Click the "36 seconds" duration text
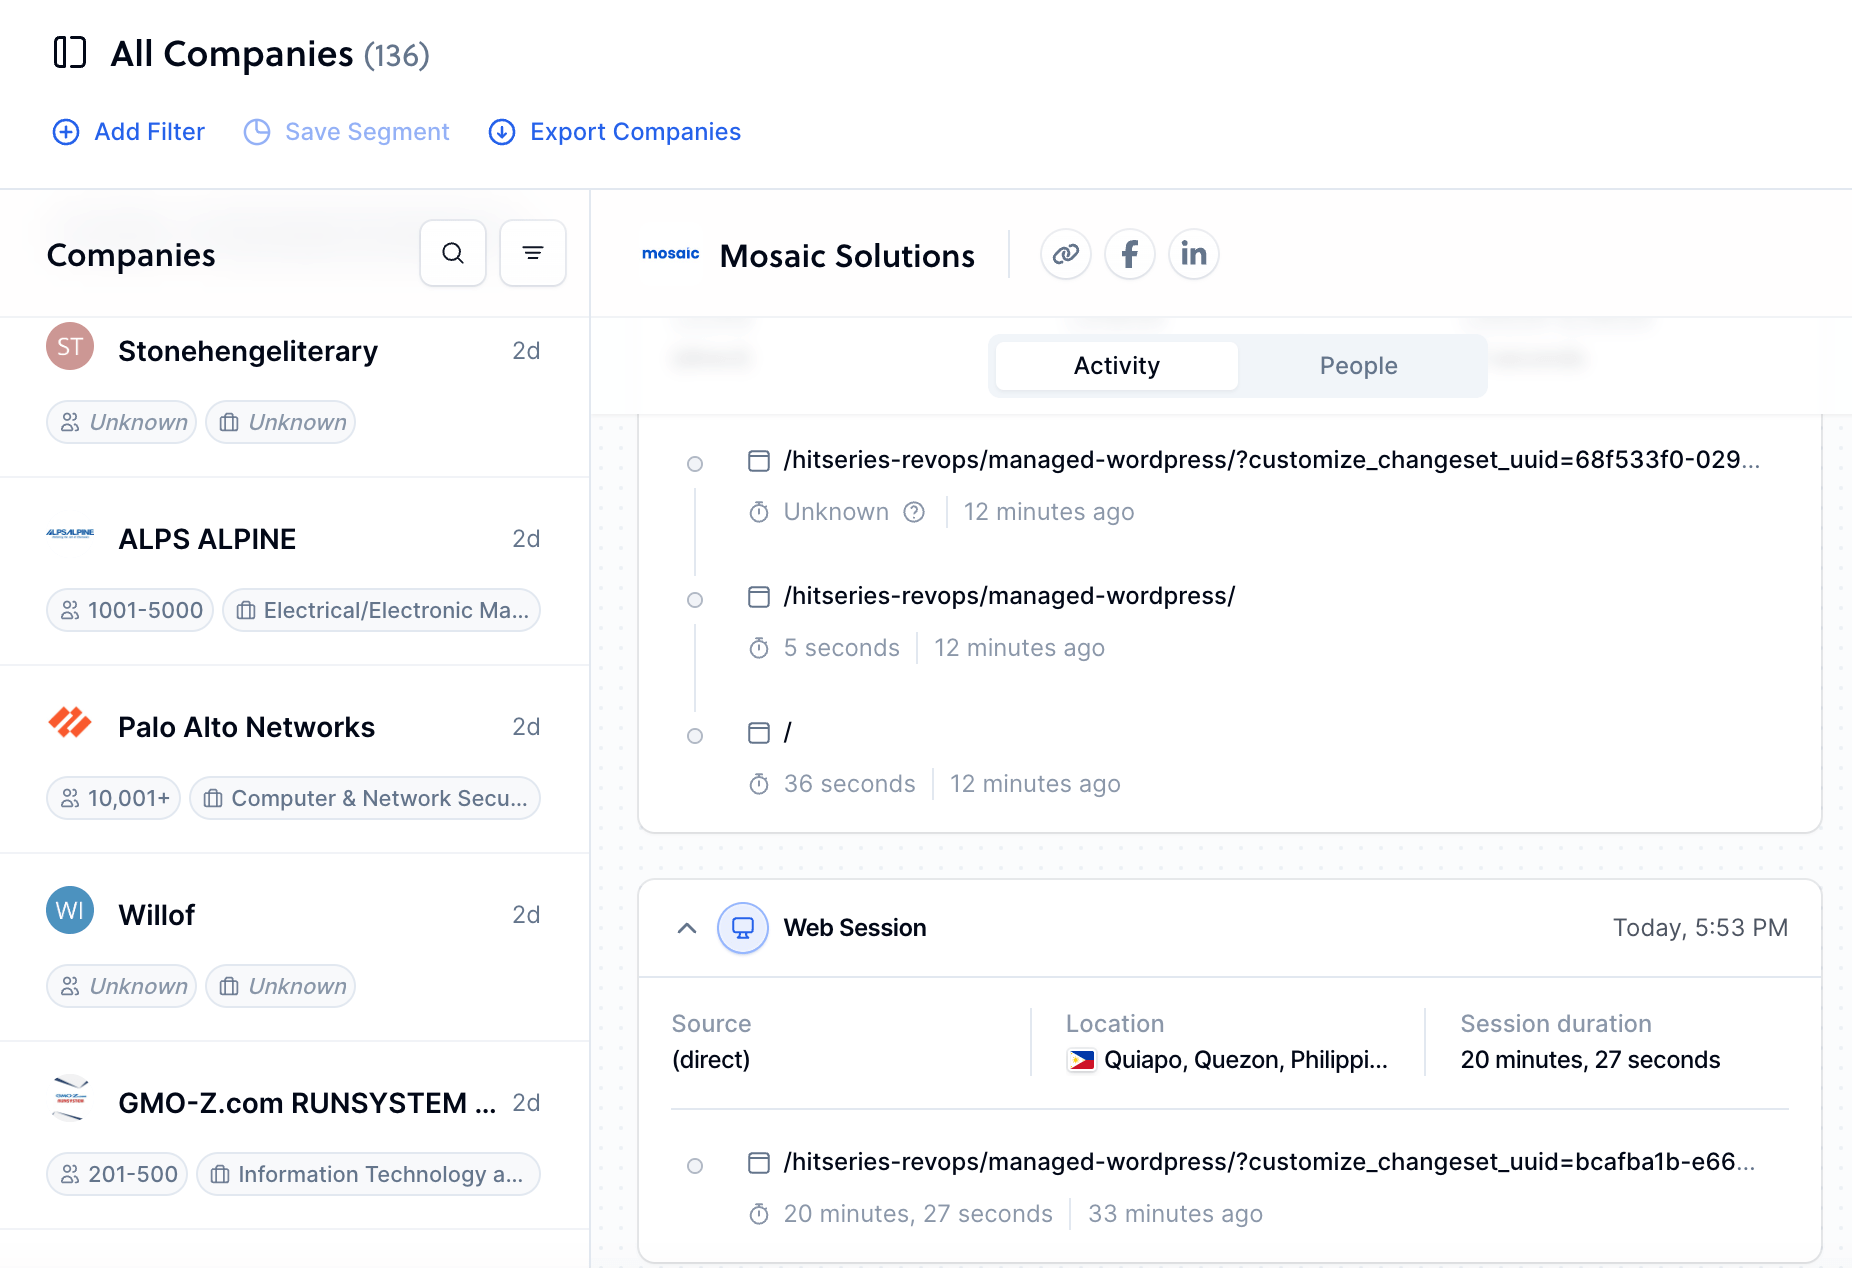Screen dimensions: 1852x1268 click(850, 784)
